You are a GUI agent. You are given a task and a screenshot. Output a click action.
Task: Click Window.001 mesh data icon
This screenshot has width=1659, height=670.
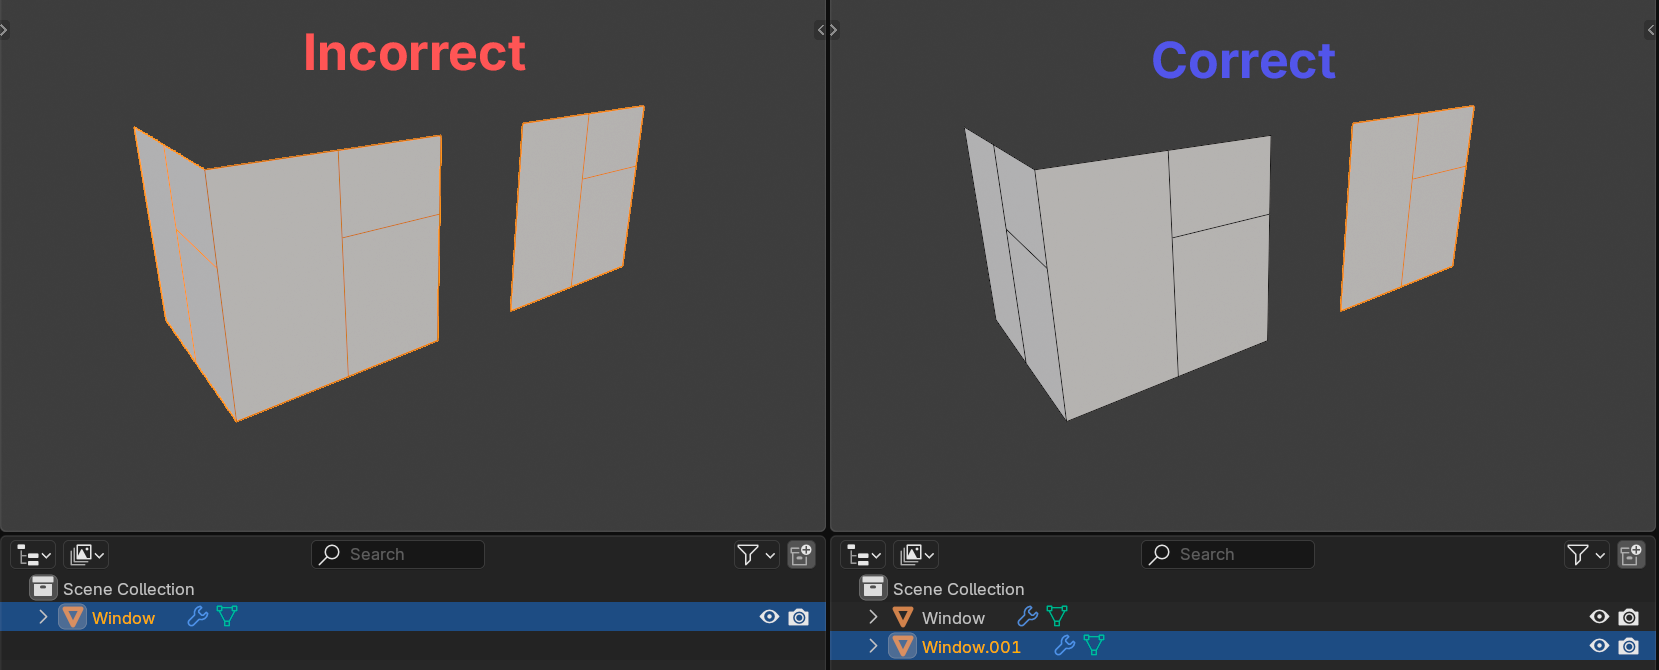coord(1095,645)
